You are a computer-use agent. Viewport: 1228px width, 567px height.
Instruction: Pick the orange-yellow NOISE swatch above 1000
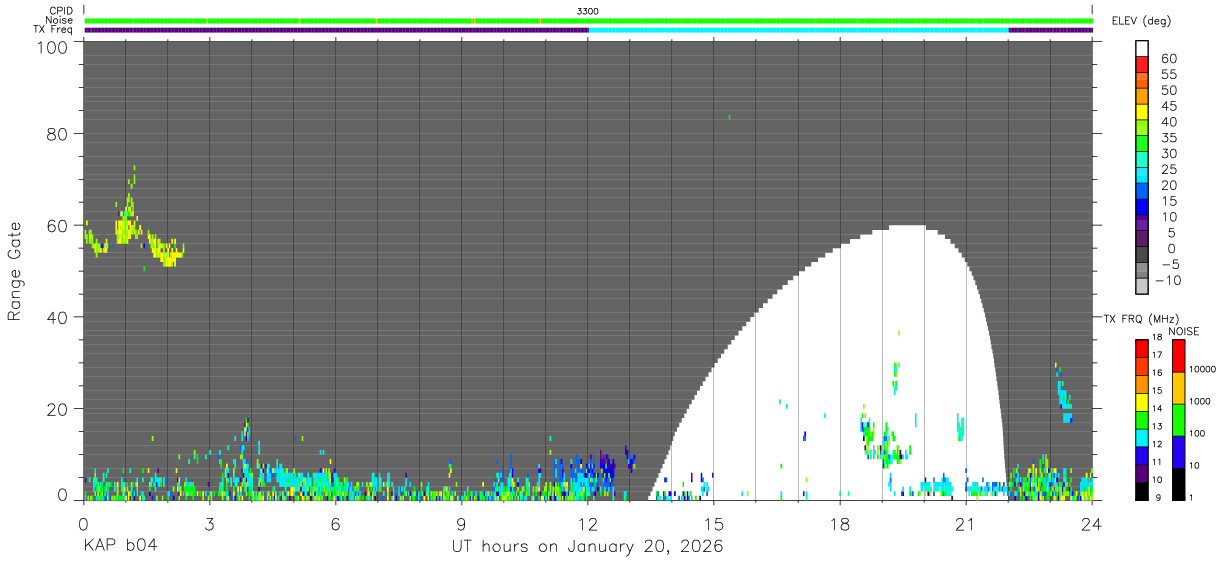click(1178, 387)
